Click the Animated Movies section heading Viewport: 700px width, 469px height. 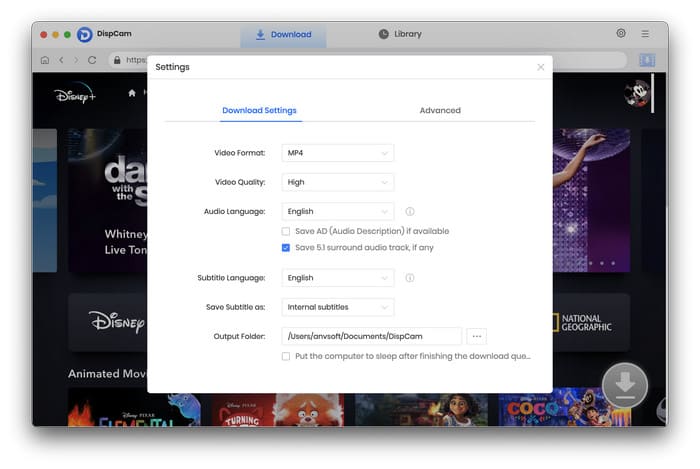click(x=108, y=374)
